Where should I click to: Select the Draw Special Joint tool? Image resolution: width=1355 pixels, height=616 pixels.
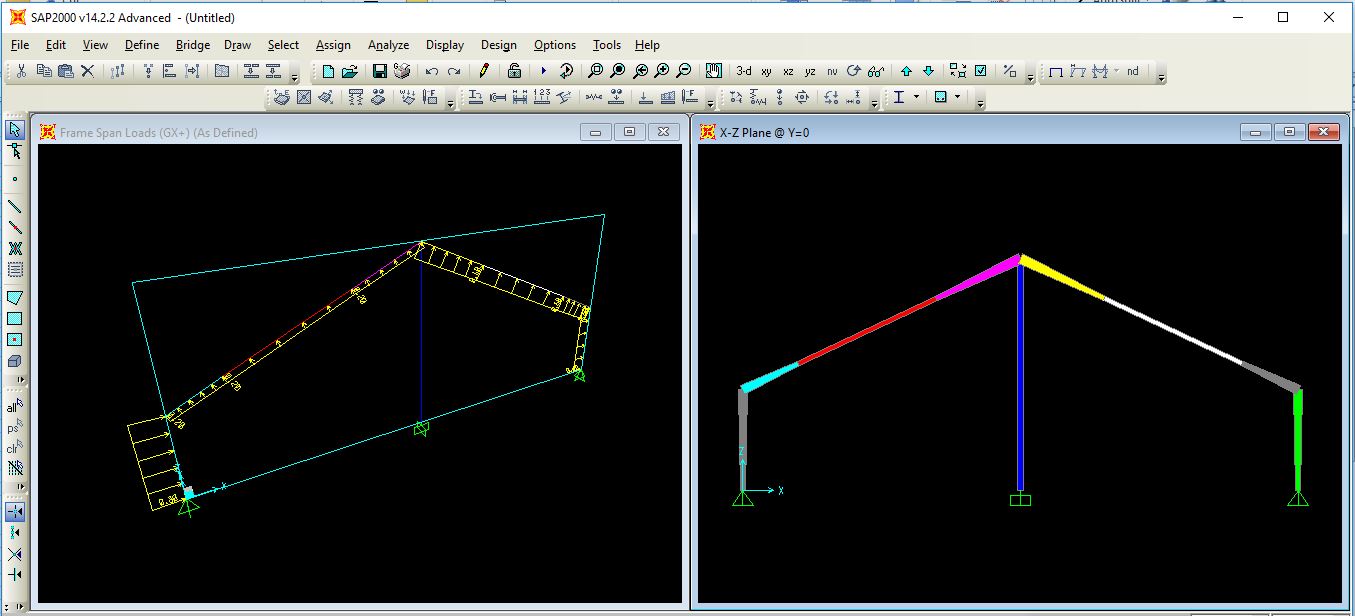(x=15, y=179)
